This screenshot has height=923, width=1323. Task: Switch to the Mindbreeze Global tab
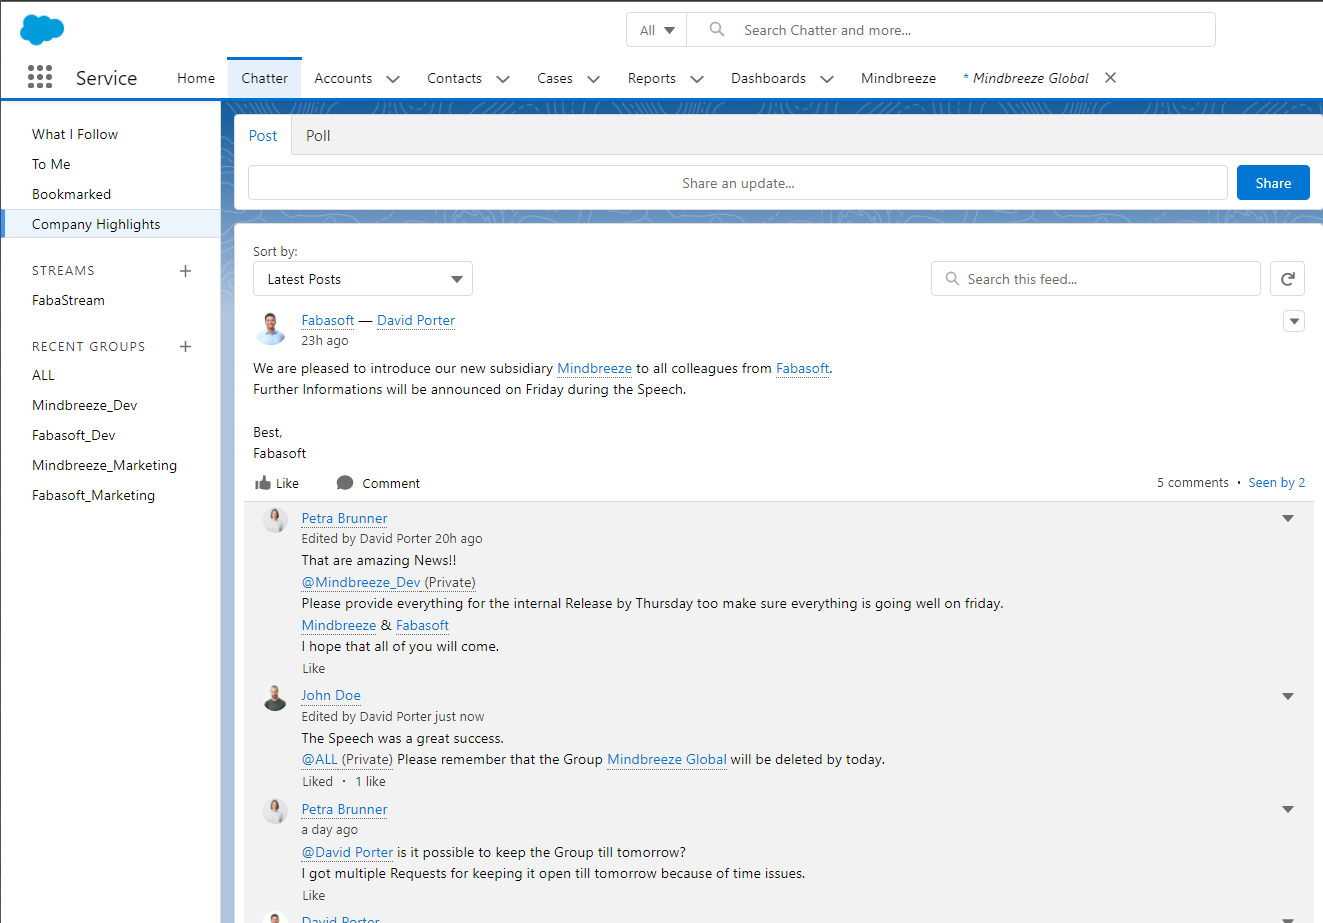[1026, 78]
